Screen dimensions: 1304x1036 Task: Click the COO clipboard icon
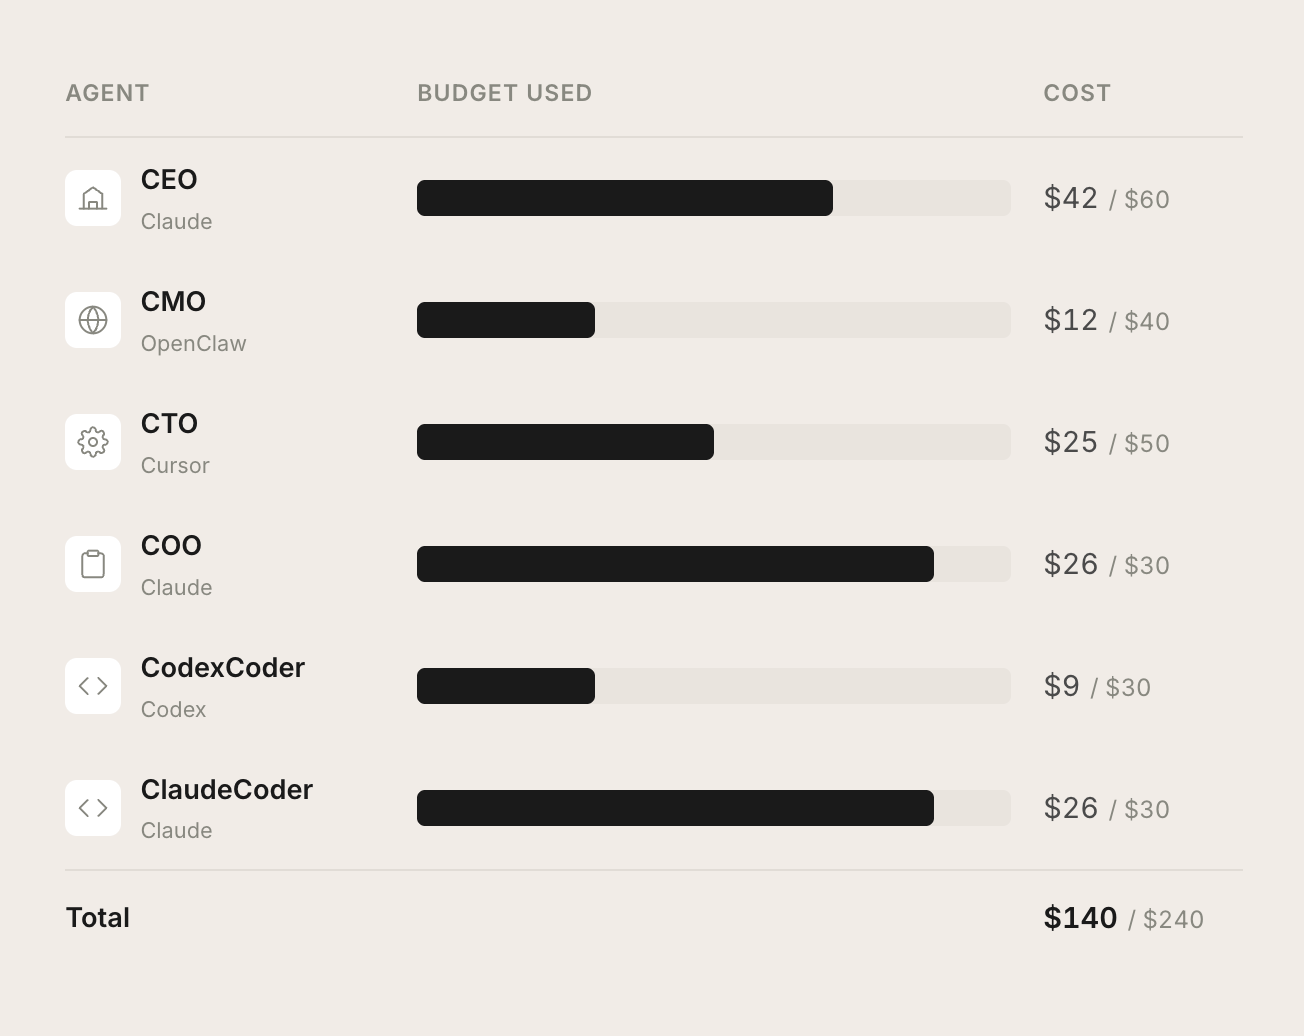click(x=93, y=564)
